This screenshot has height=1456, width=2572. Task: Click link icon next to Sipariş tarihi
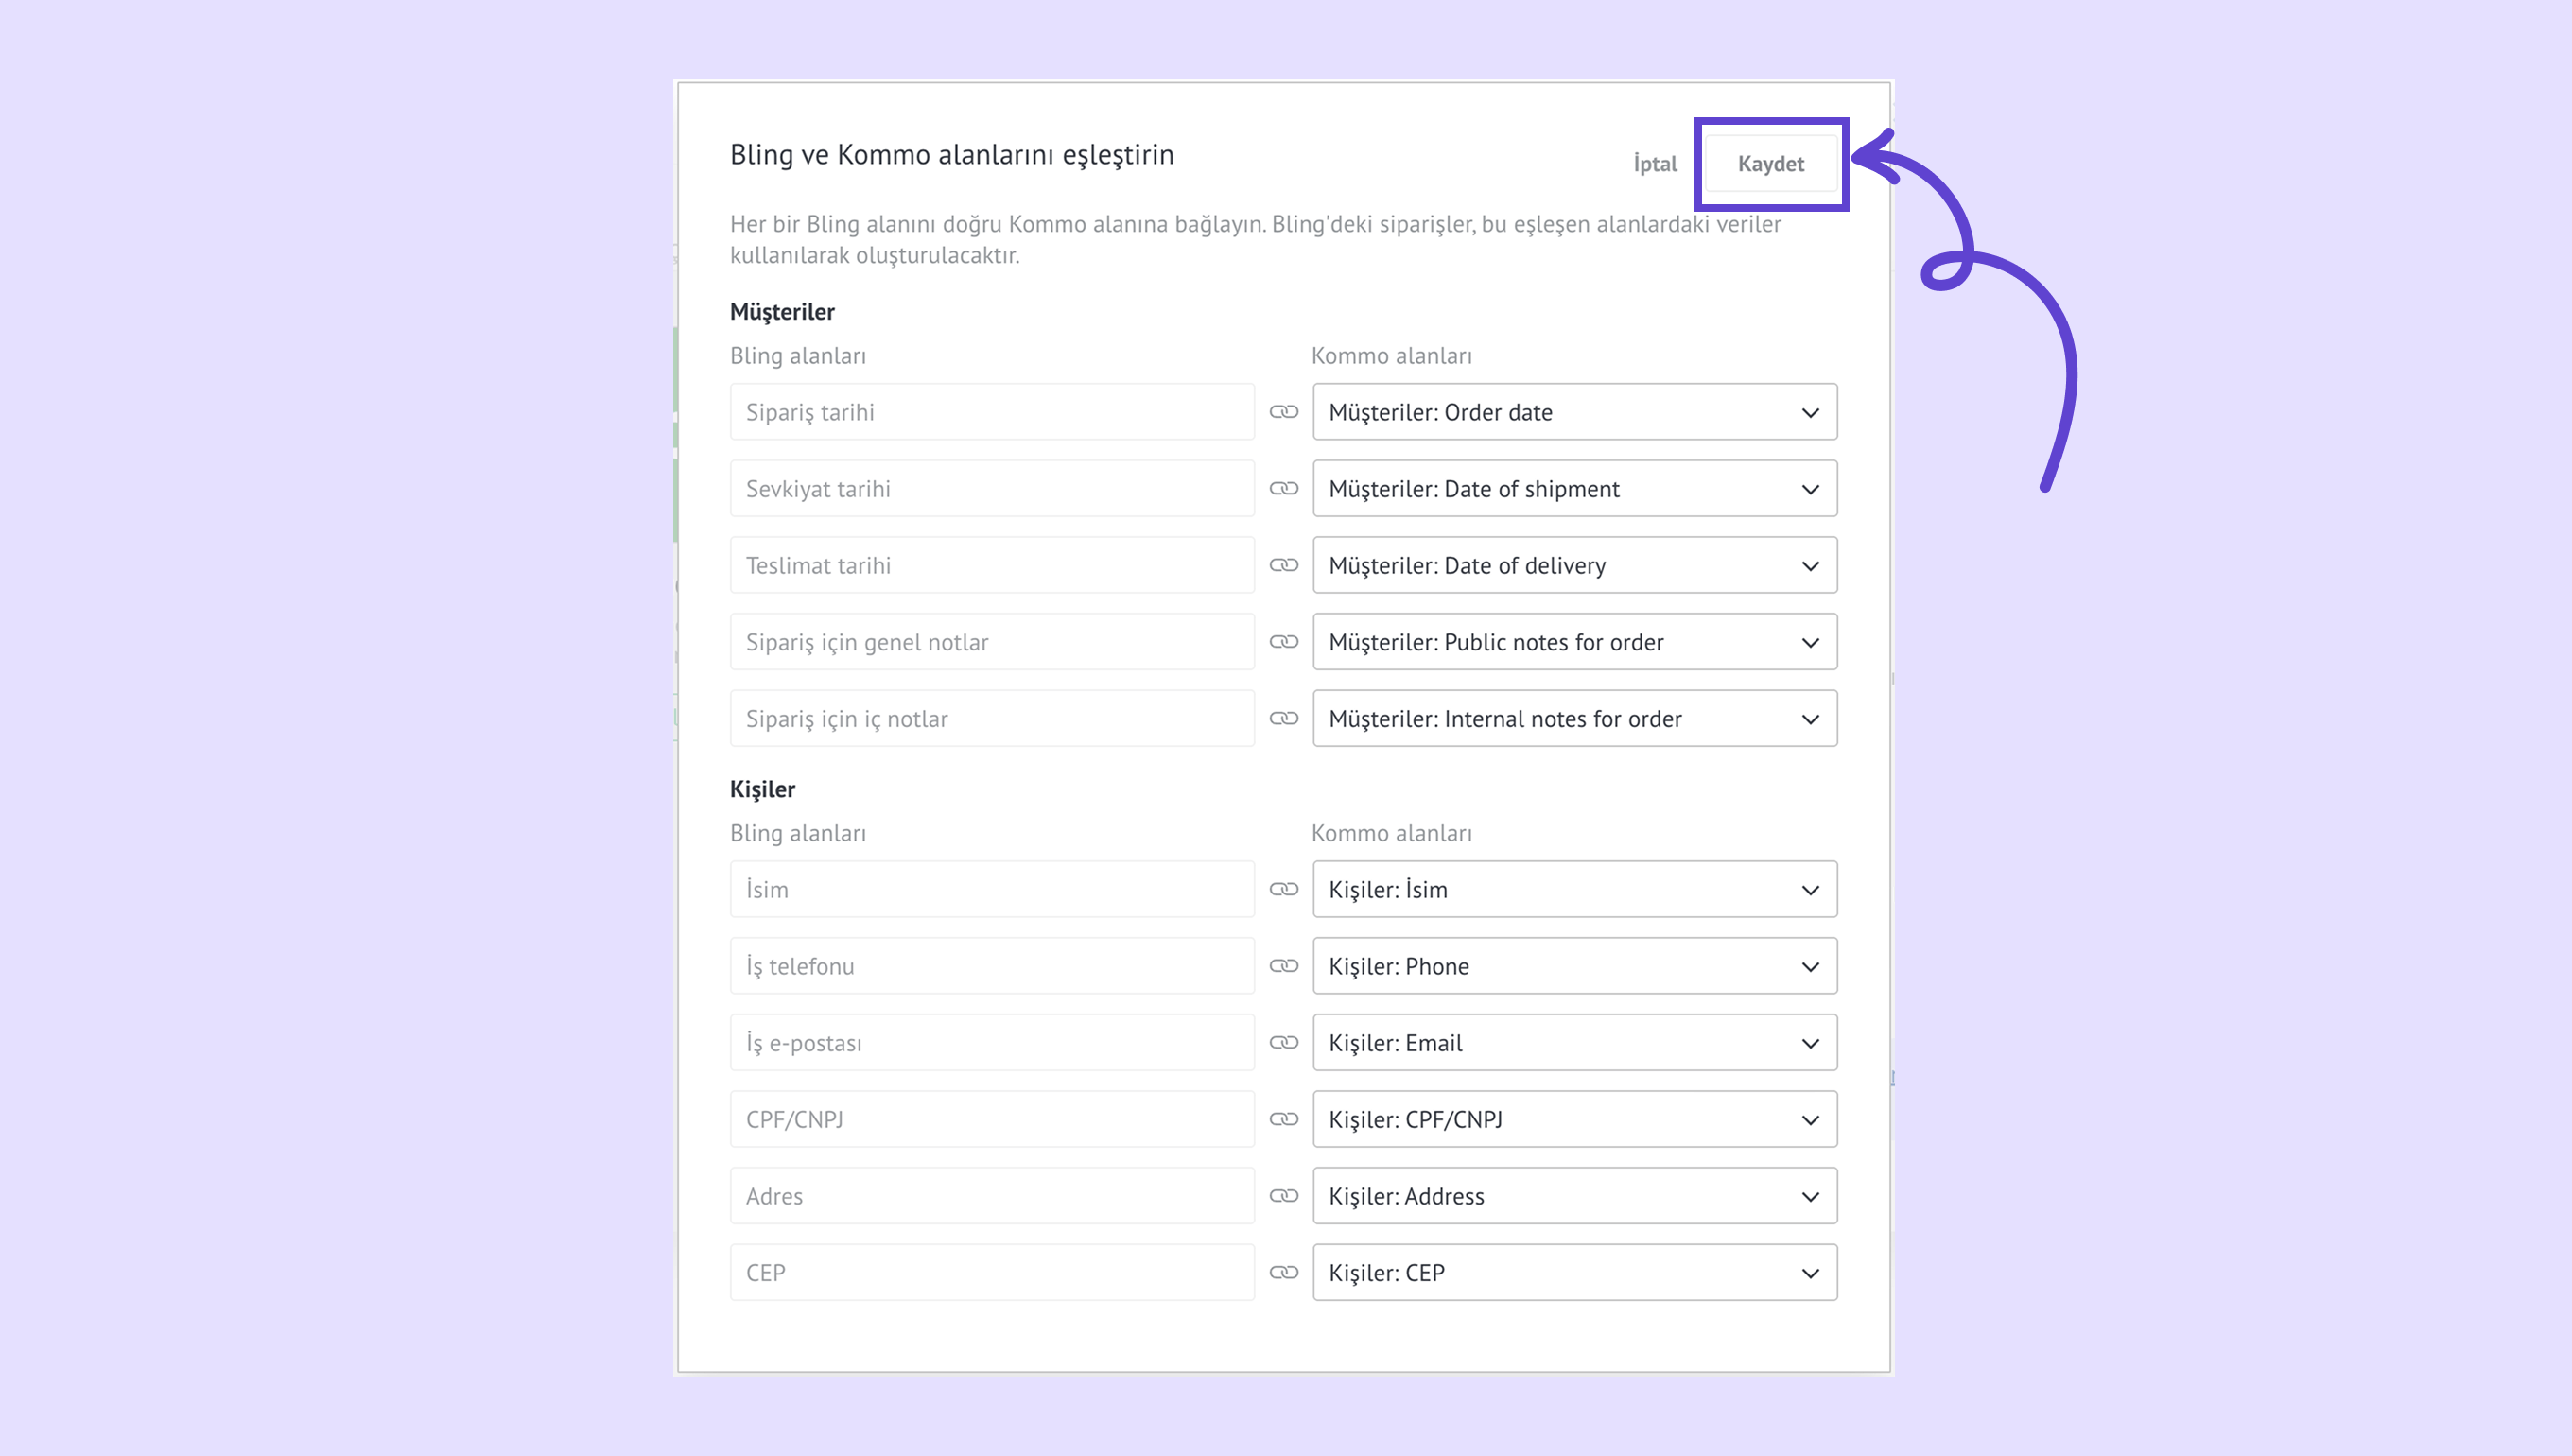[x=1283, y=412]
